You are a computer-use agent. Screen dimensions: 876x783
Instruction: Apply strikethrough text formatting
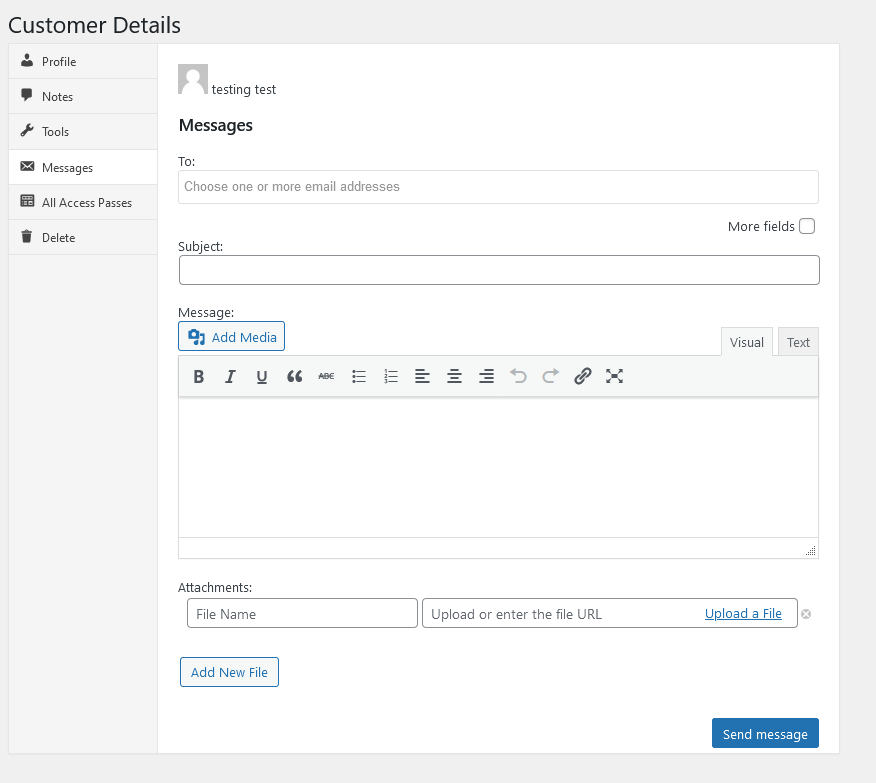(326, 377)
